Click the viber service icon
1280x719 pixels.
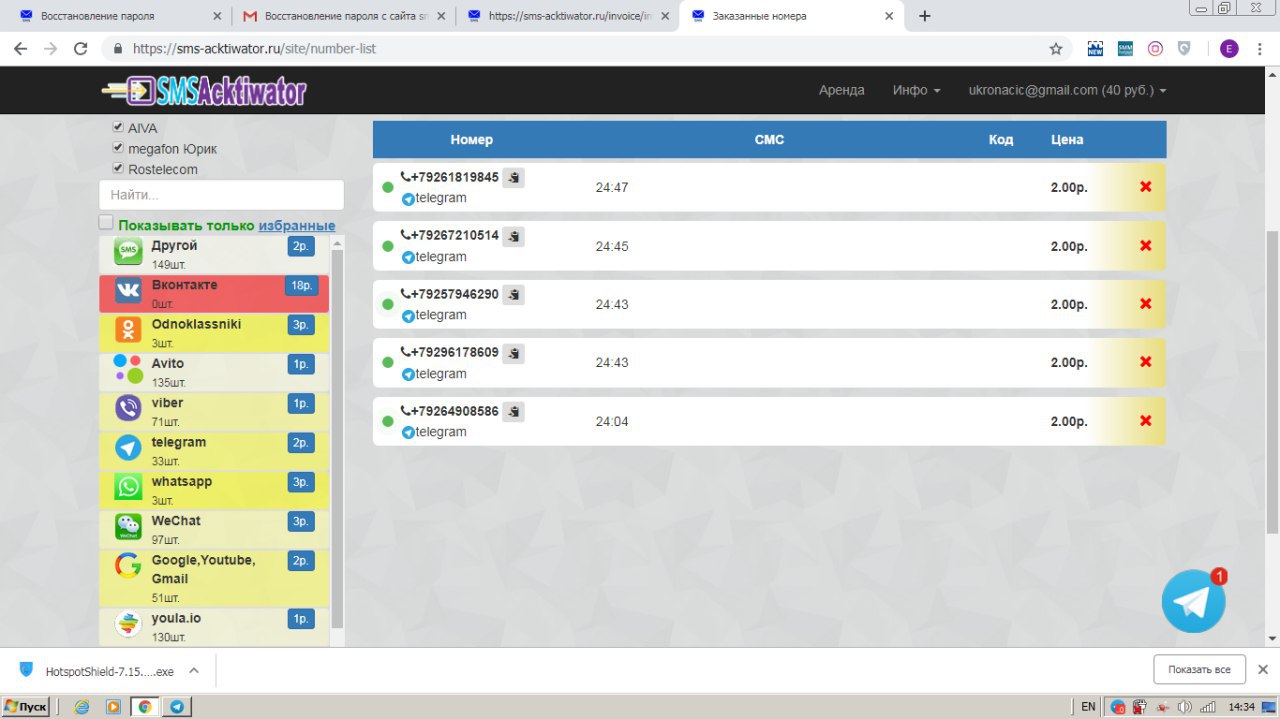click(x=128, y=408)
